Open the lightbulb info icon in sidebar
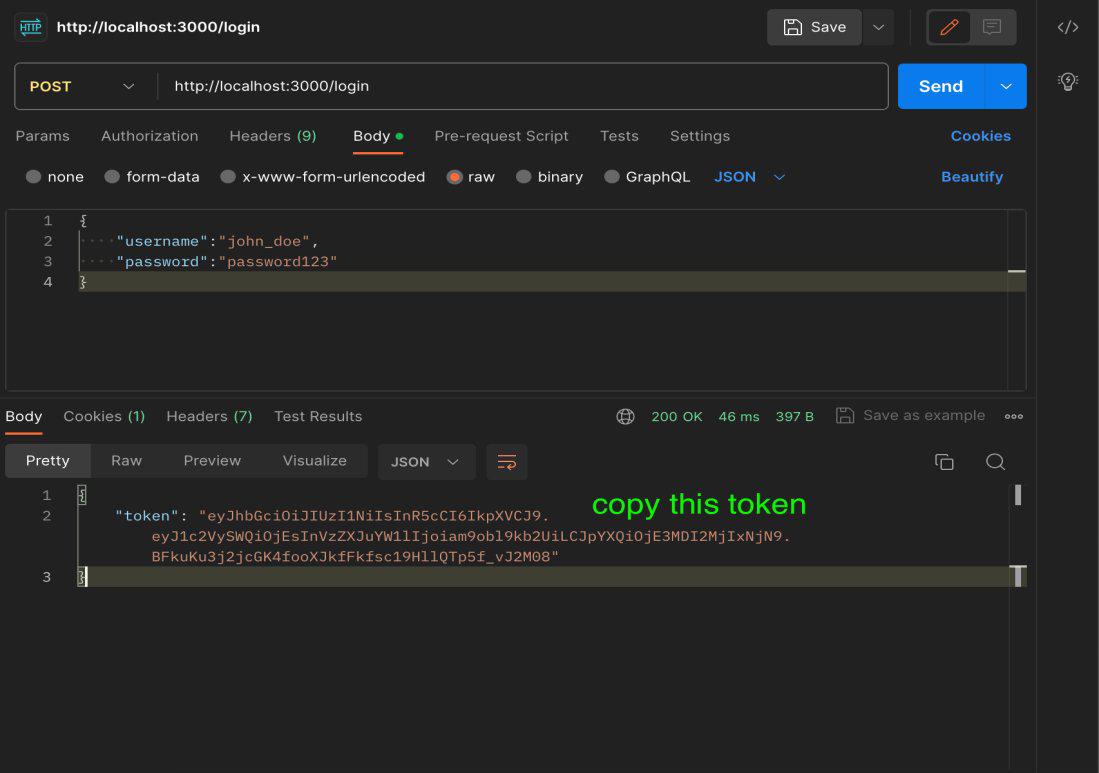Image resolution: width=1099 pixels, height=773 pixels. [1067, 81]
